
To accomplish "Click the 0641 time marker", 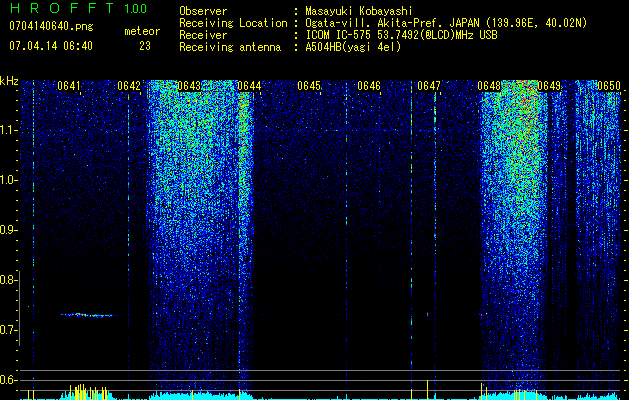I will (69, 86).
